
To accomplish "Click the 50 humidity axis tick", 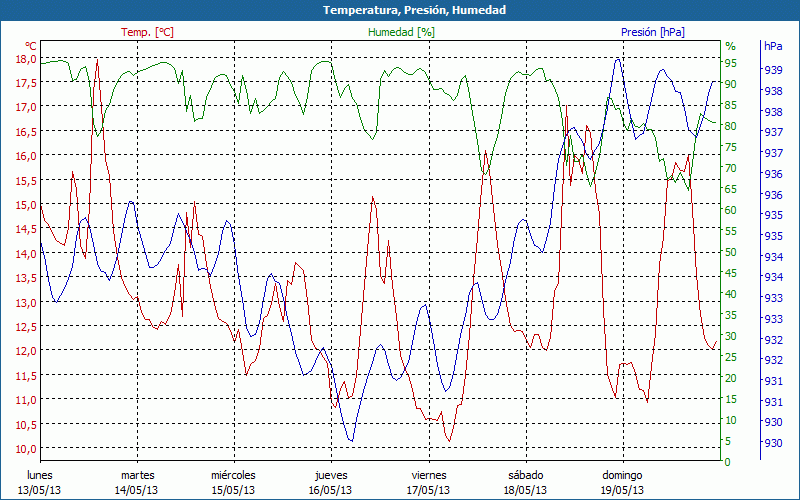I will coord(731,252).
